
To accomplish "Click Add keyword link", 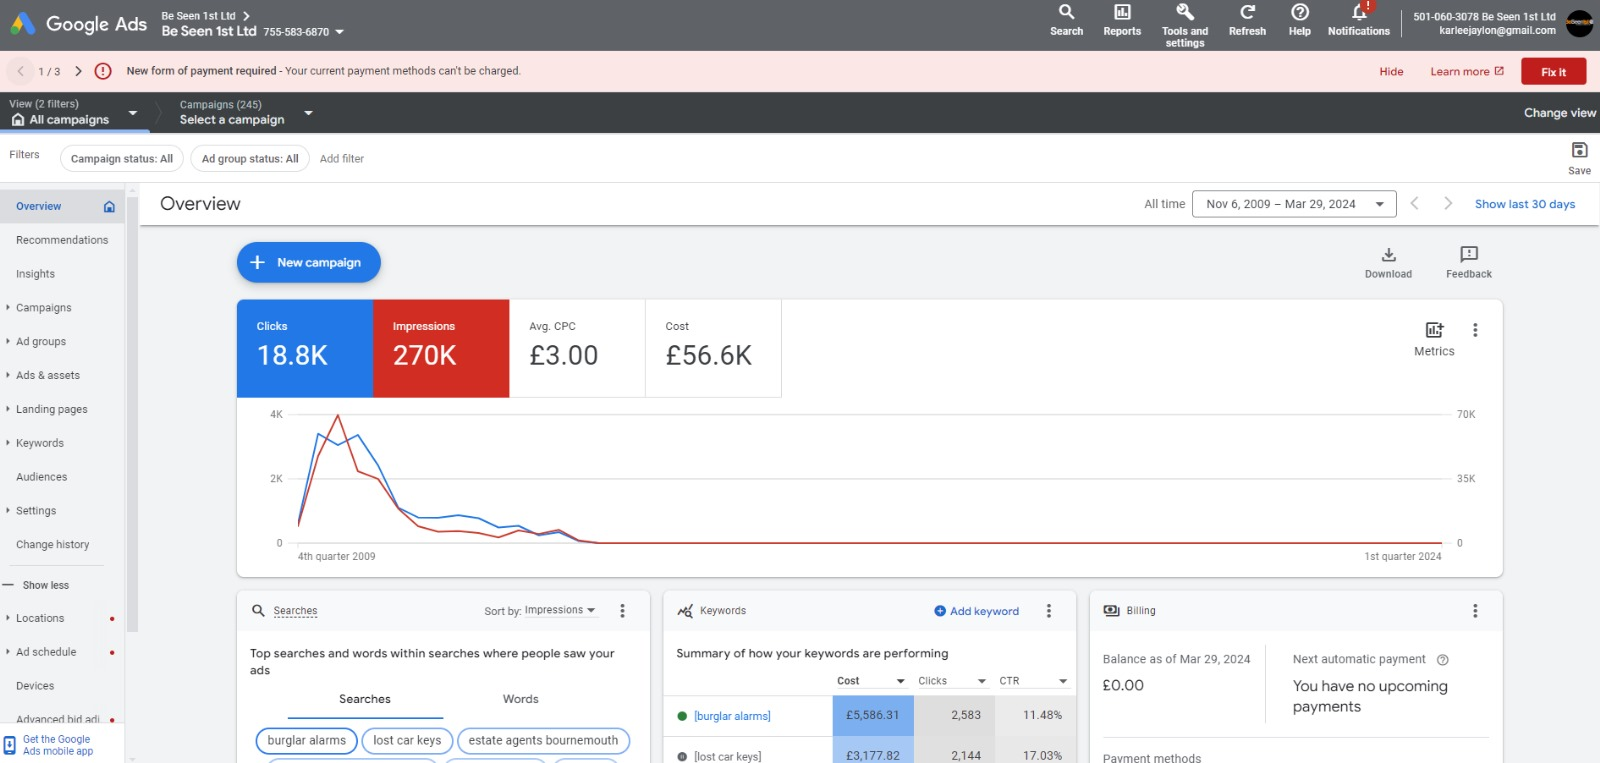I will tap(976, 611).
